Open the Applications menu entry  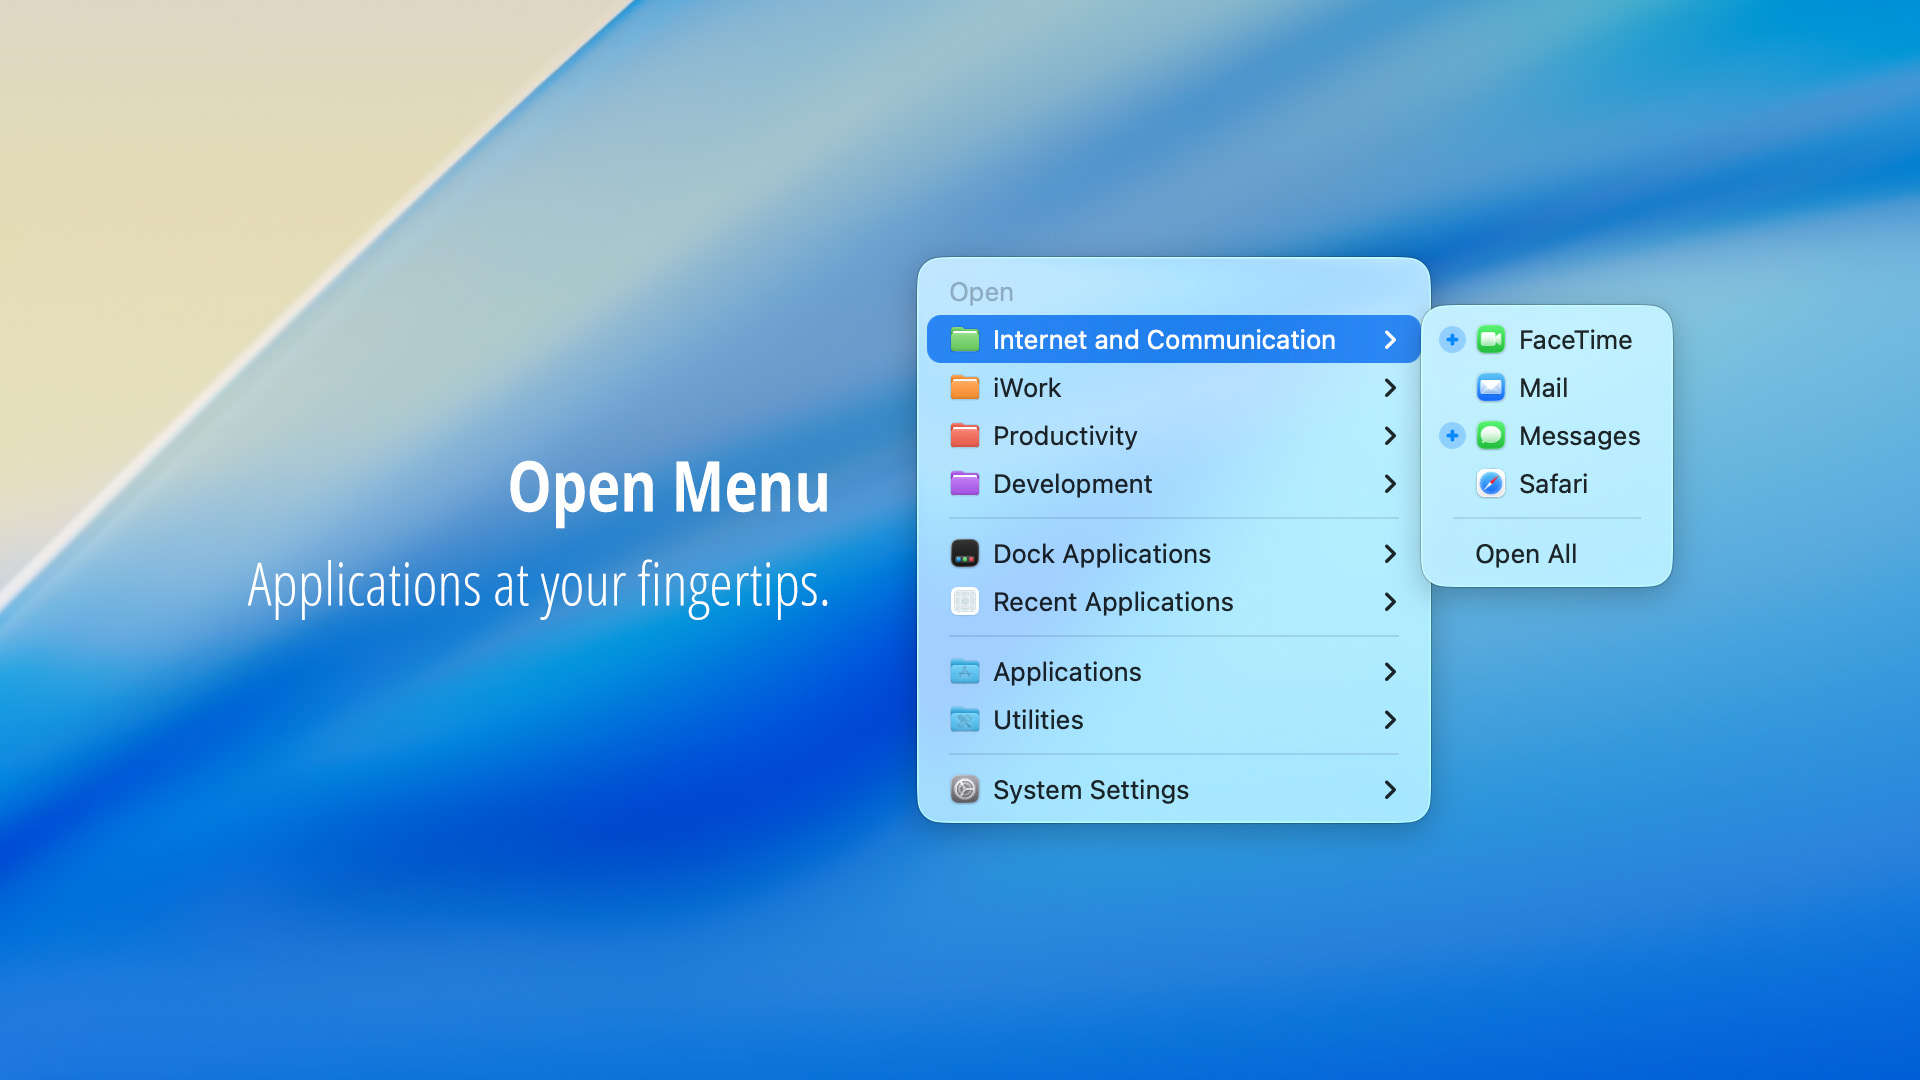point(1173,672)
